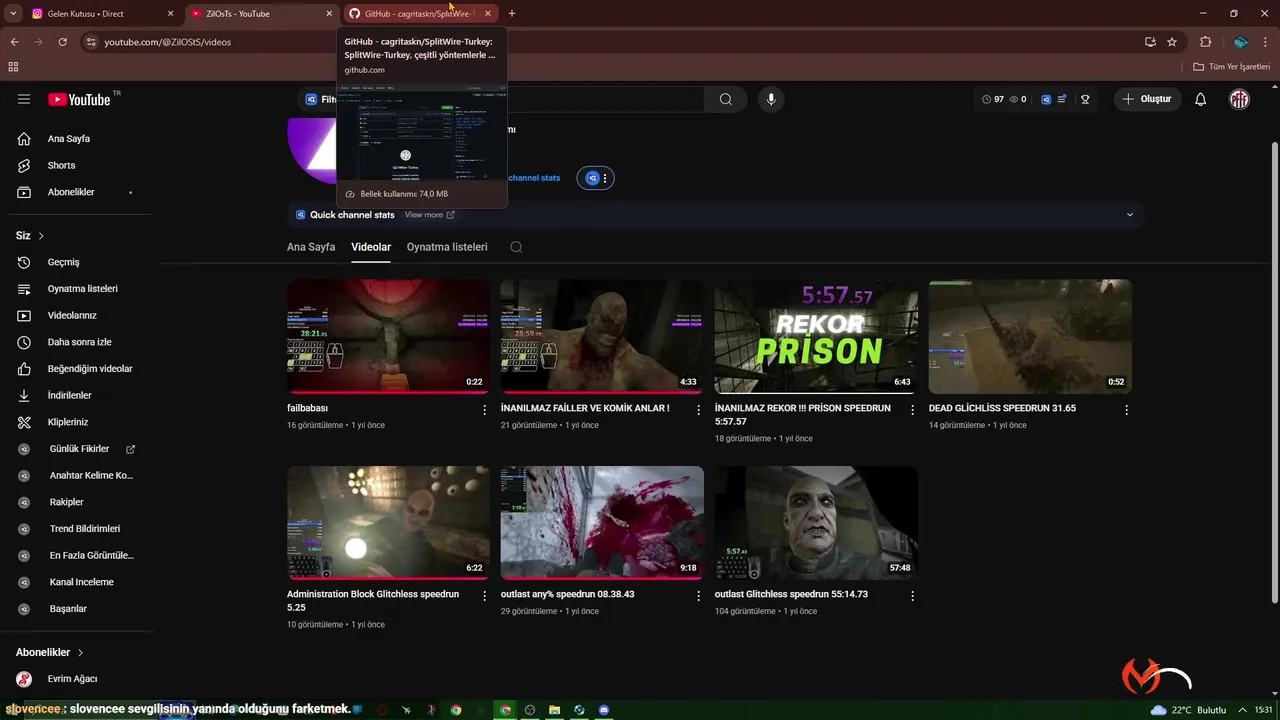Open options menu for failbabası video

click(x=485, y=410)
